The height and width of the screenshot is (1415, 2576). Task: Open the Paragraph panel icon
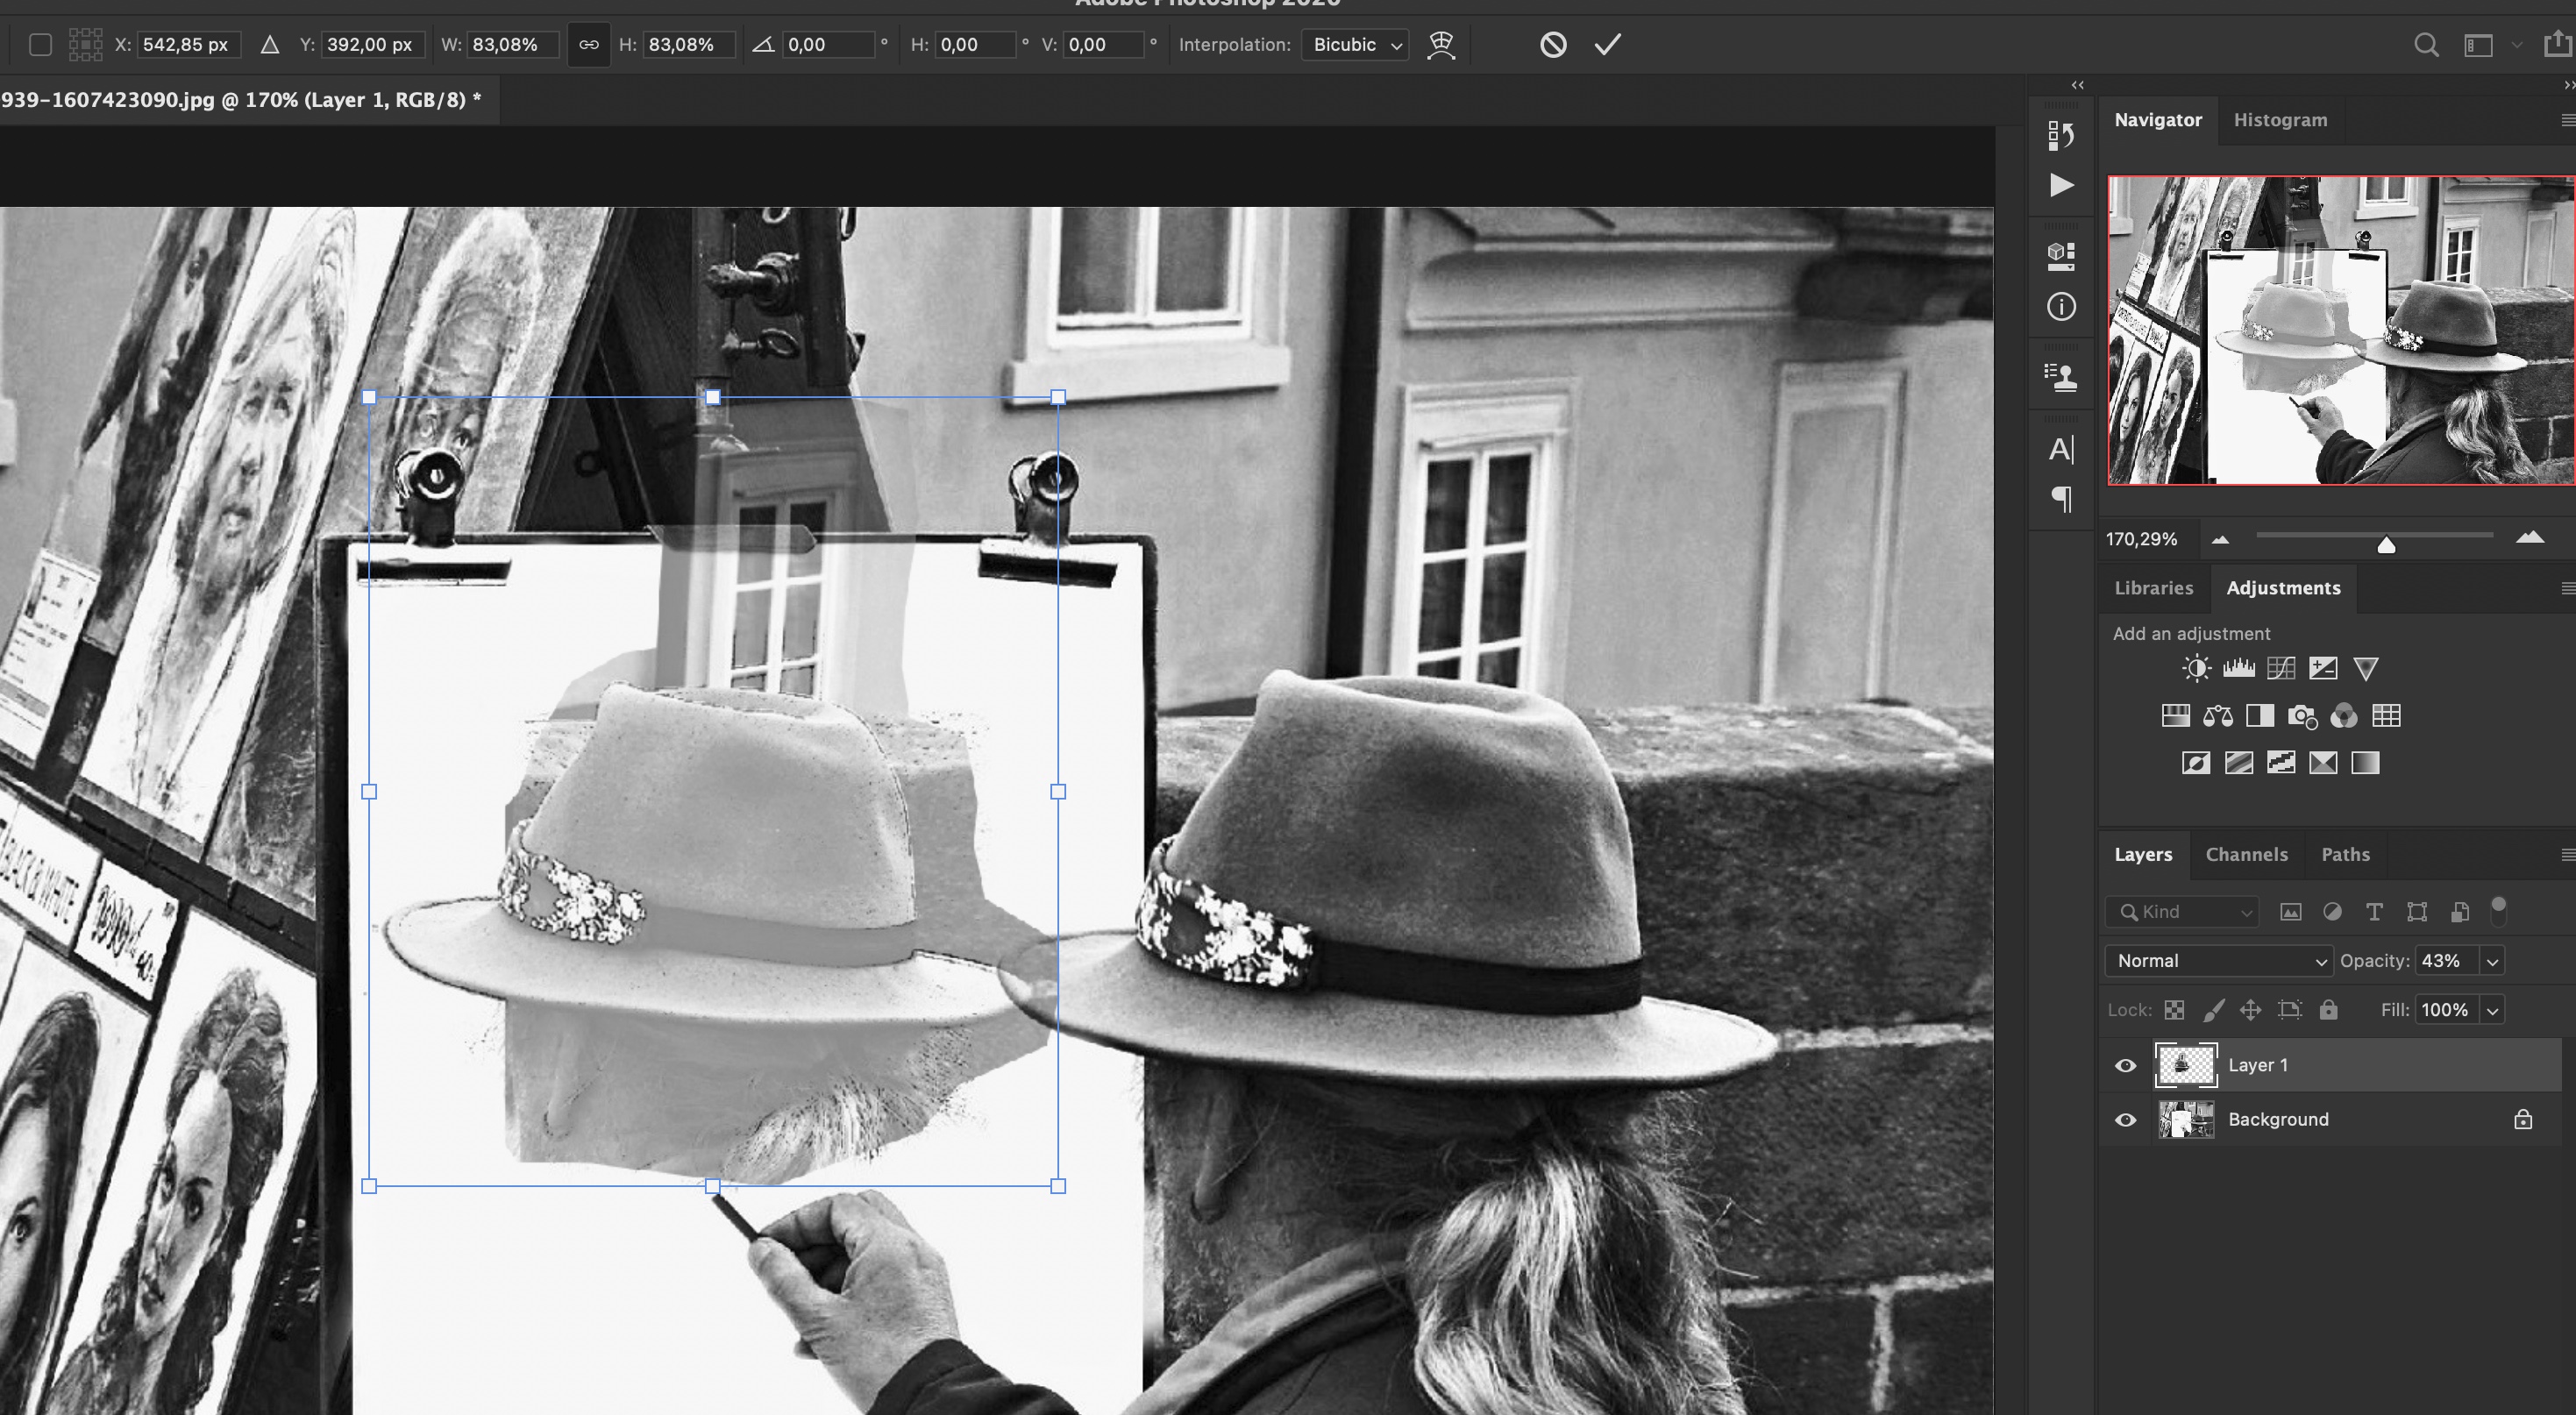click(2061, 498)
